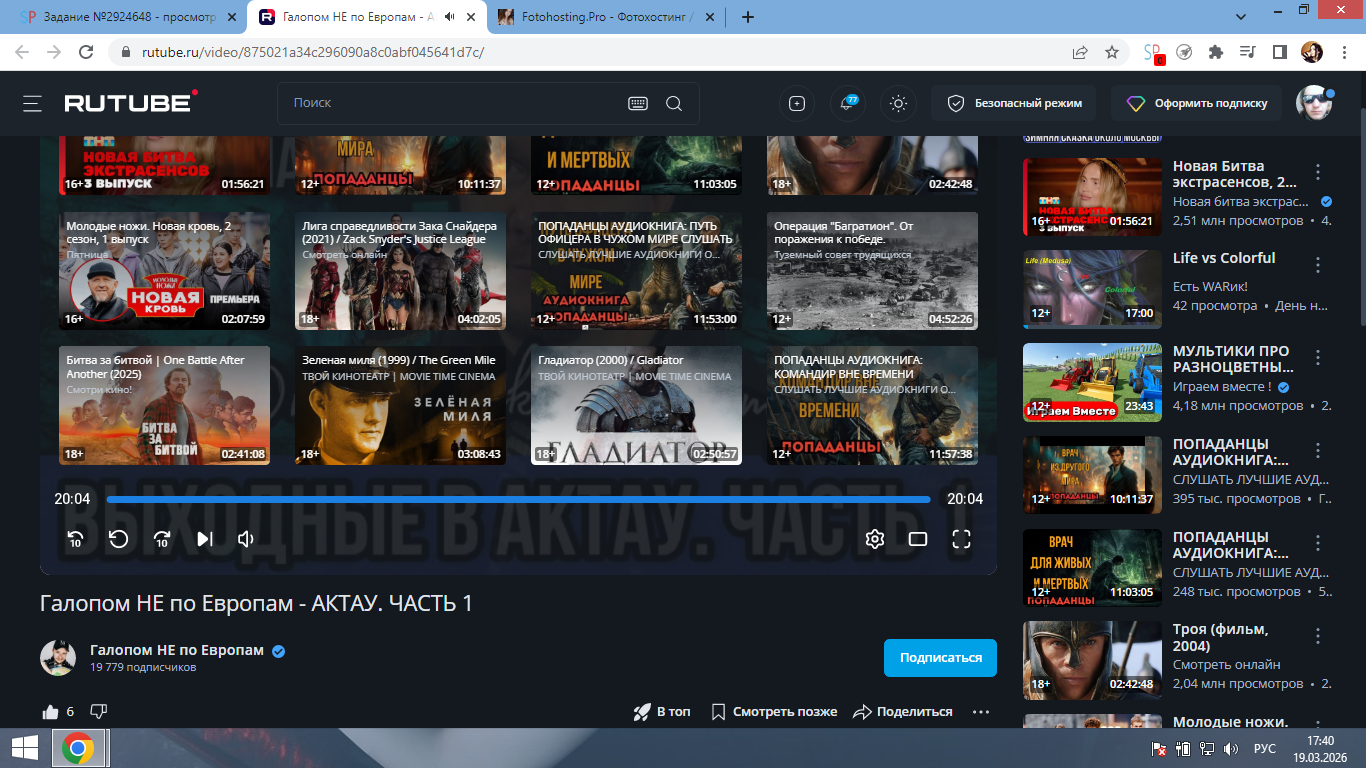Viewport: 1366px width, 768px height.
Task: Click the Подписаться button
Action: click(x=940, y=658)
